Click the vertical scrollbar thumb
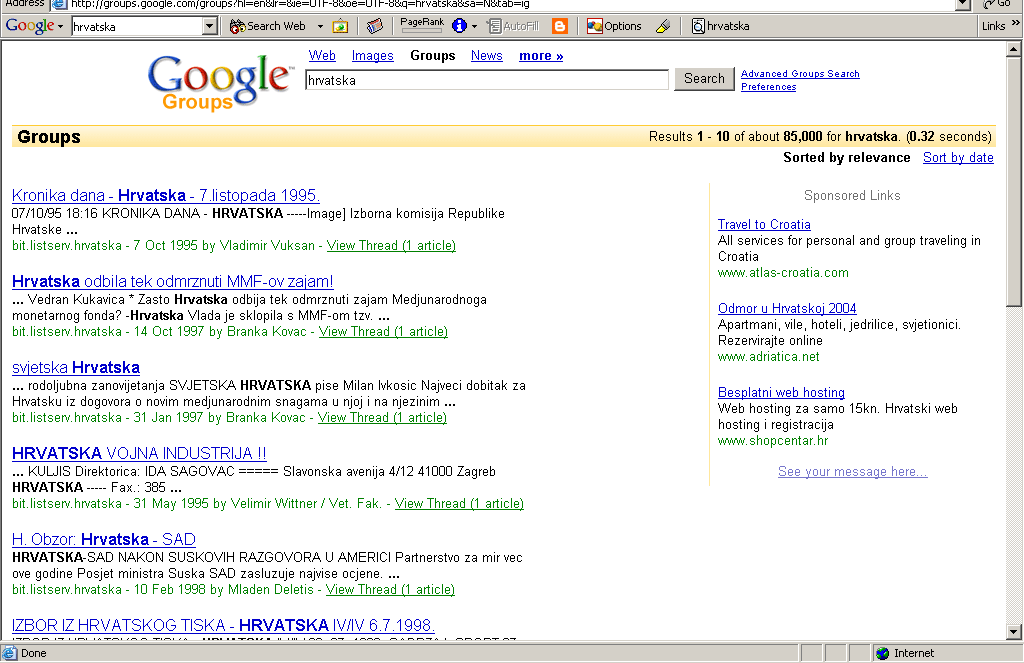 tap(1014, 182)
